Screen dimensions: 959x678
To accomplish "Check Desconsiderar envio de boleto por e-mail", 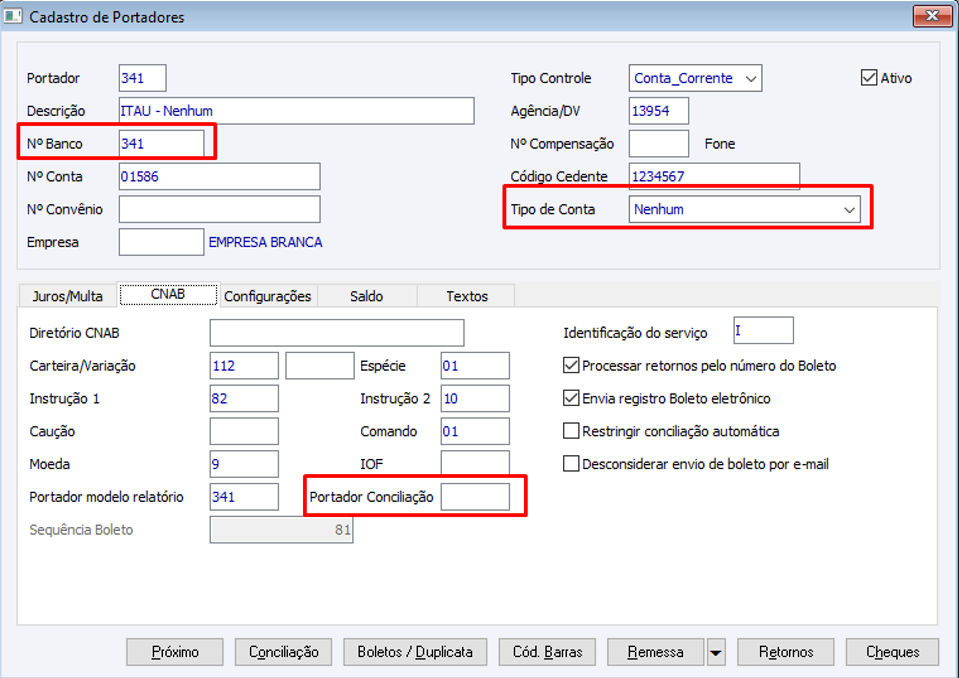I will click(x=572, y=464).
